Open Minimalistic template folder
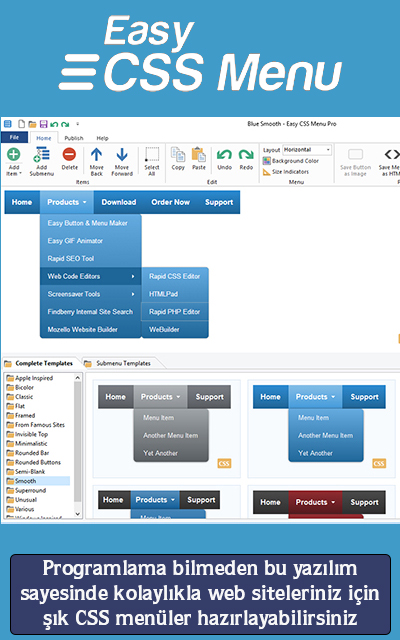Viewport: 400px width, 640px height. point(27,444)
